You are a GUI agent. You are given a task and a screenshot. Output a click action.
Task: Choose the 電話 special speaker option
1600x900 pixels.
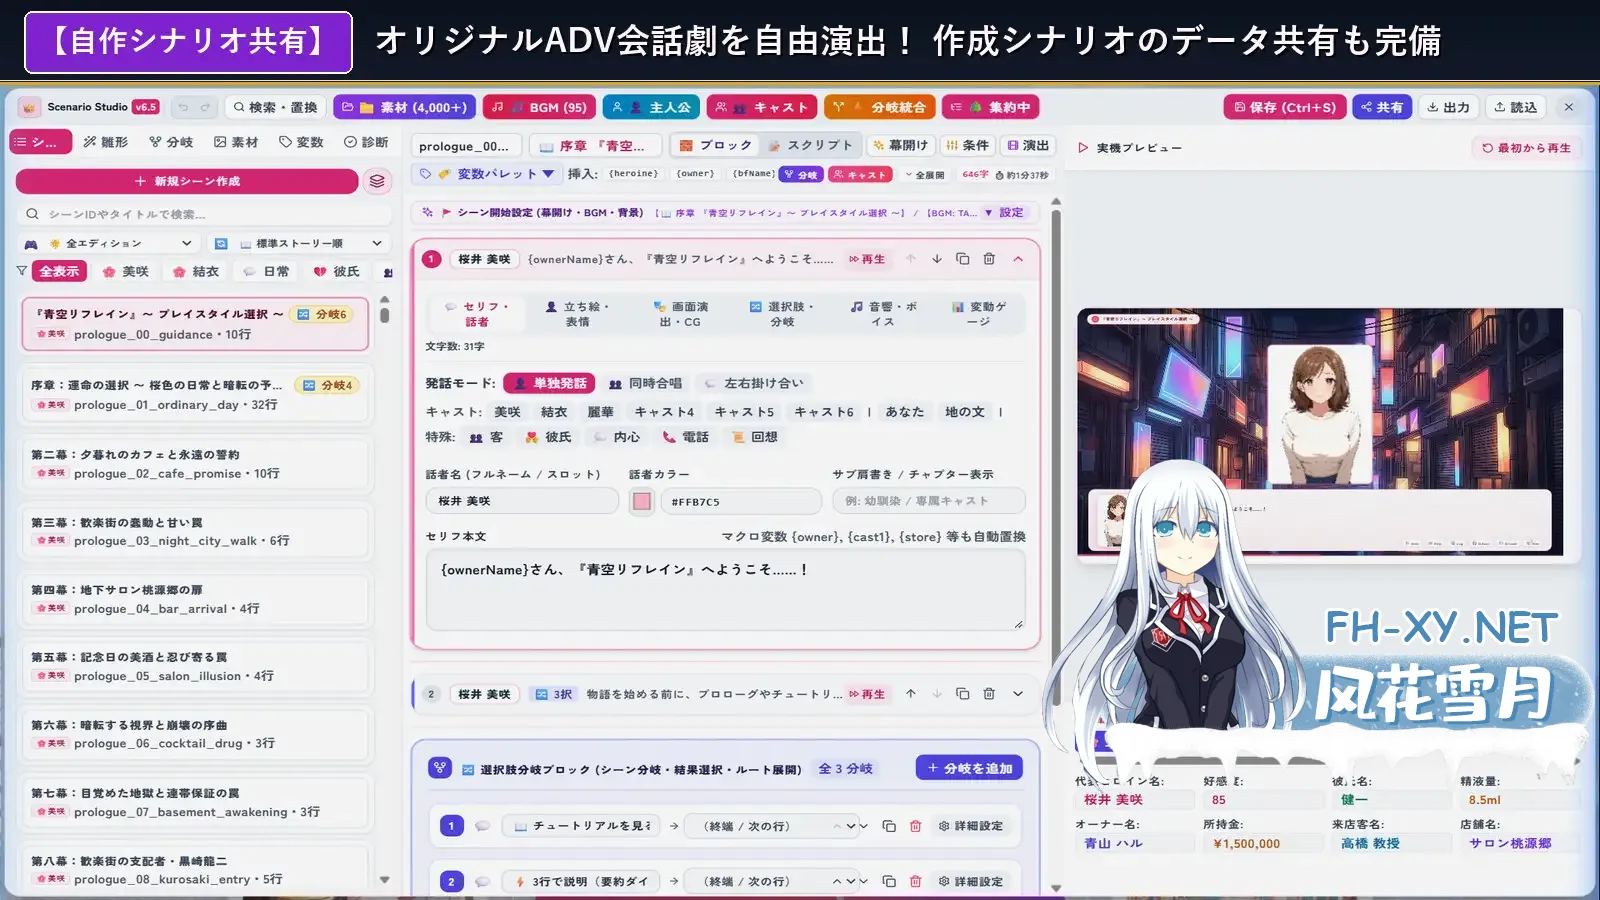686,437
